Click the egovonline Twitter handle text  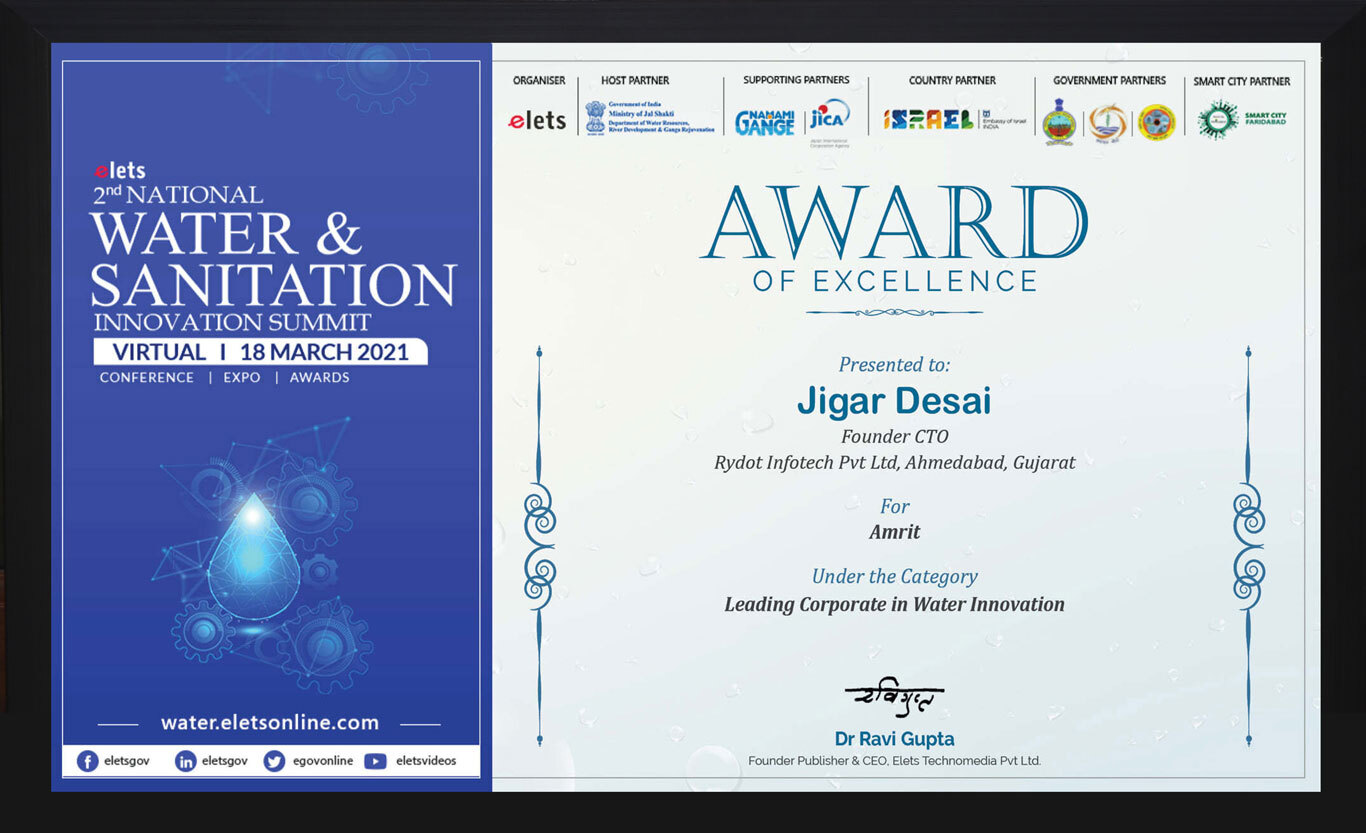tap(322, 761)
